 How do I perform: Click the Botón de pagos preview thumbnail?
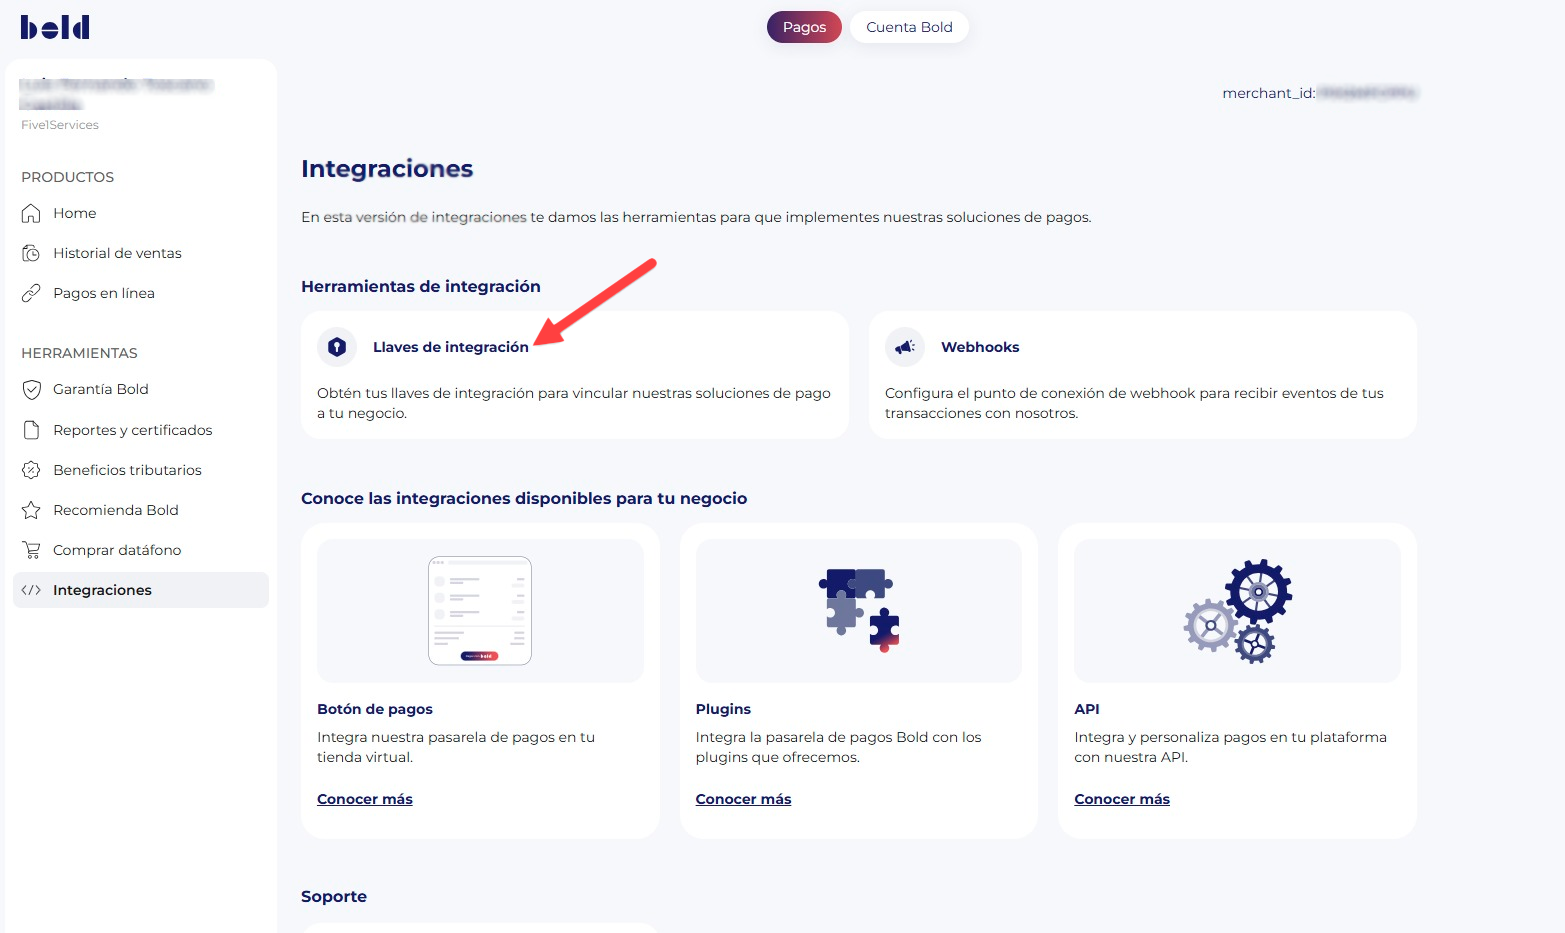(x=480, y=611)
